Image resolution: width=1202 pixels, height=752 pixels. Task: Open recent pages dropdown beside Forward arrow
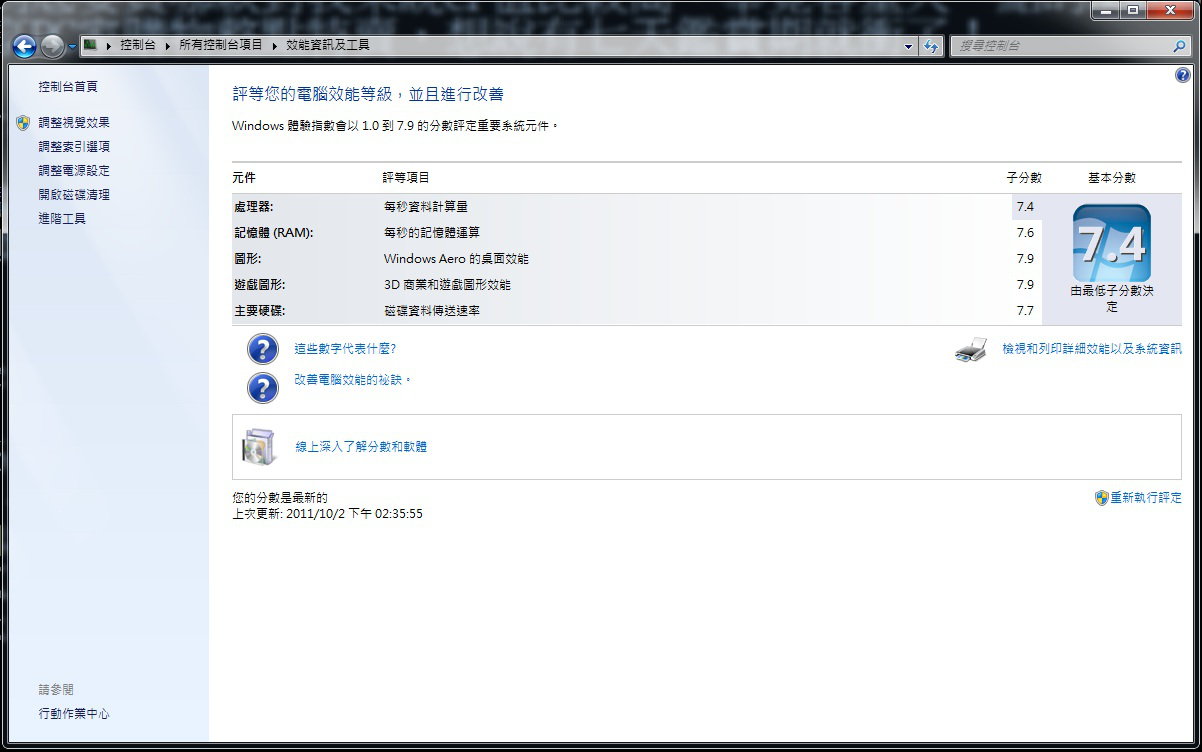(x=72, y=47)
